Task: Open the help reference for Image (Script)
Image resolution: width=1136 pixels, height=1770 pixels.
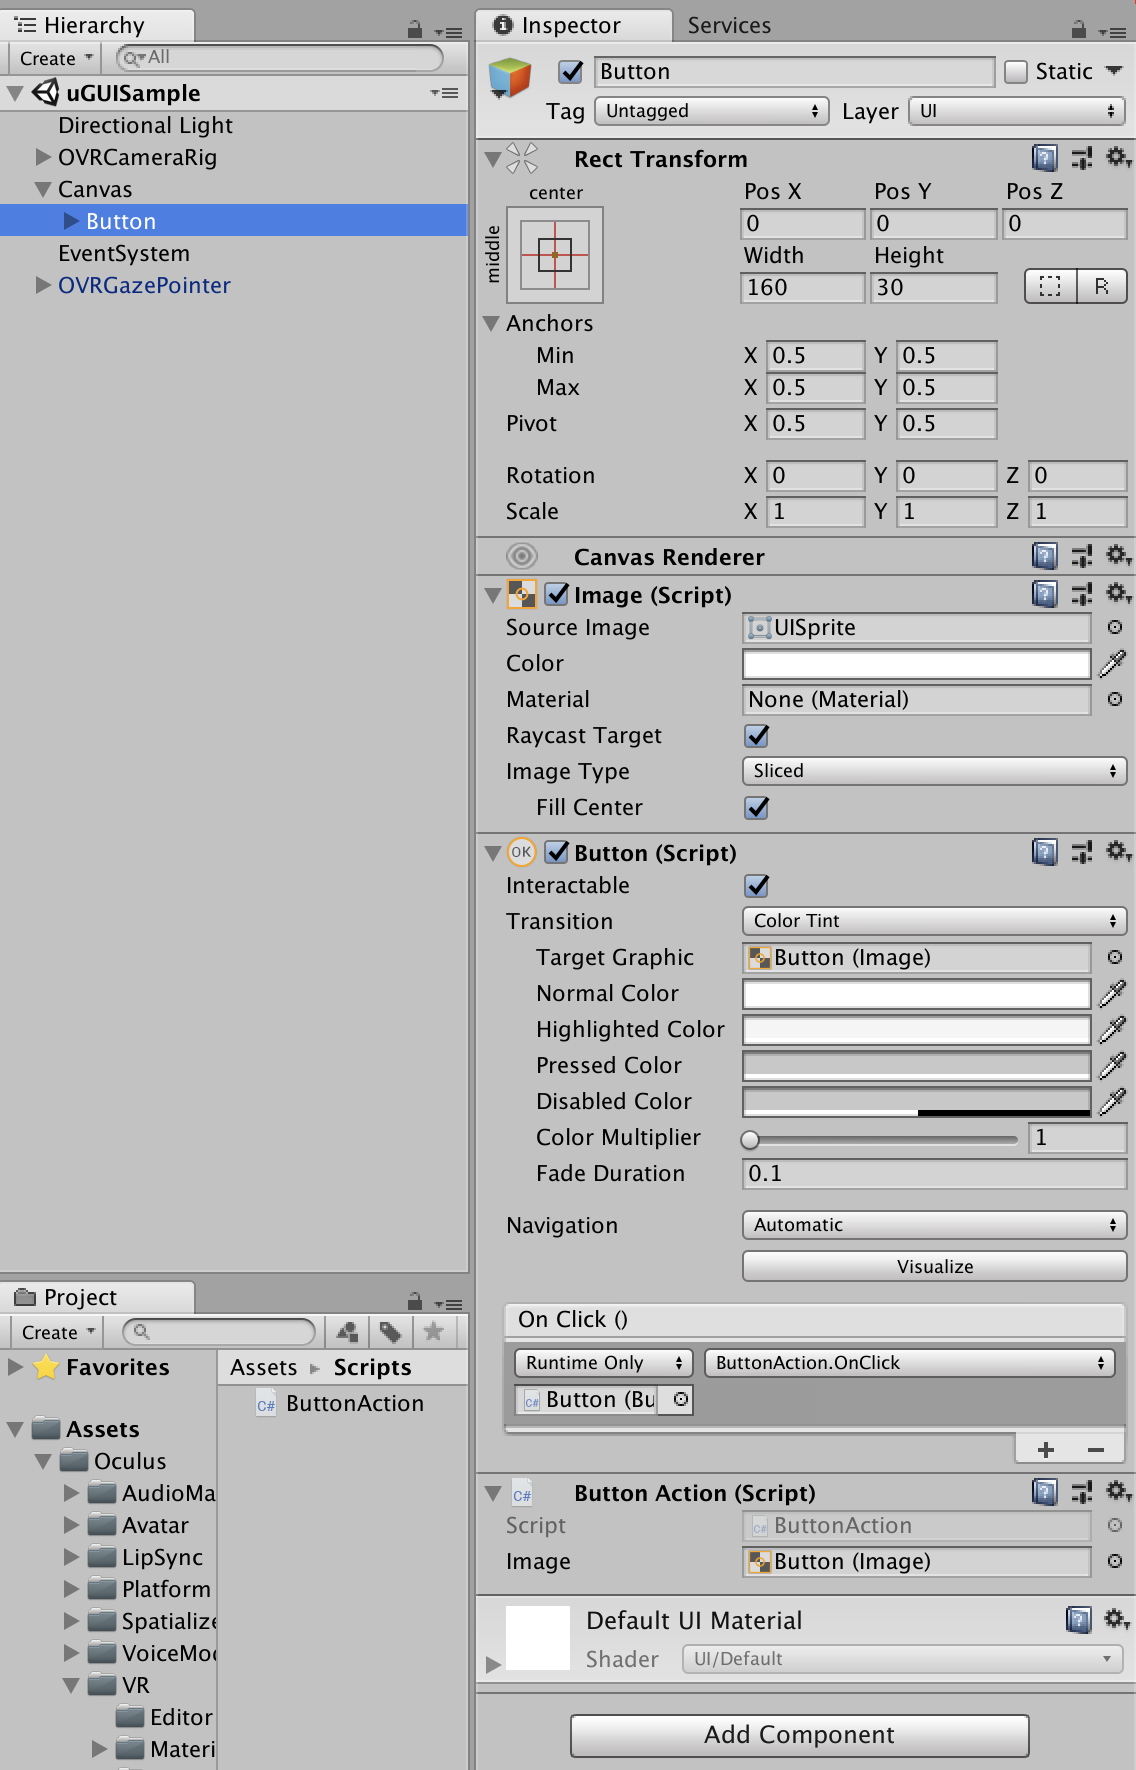Action: point(1044,594)
